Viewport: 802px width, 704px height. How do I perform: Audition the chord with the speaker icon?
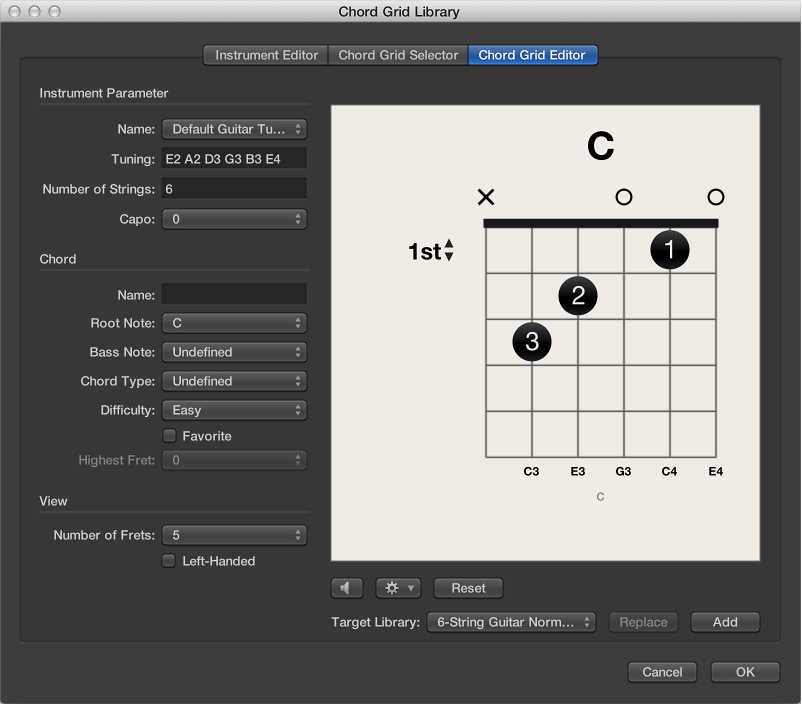[x=346, y=588]
